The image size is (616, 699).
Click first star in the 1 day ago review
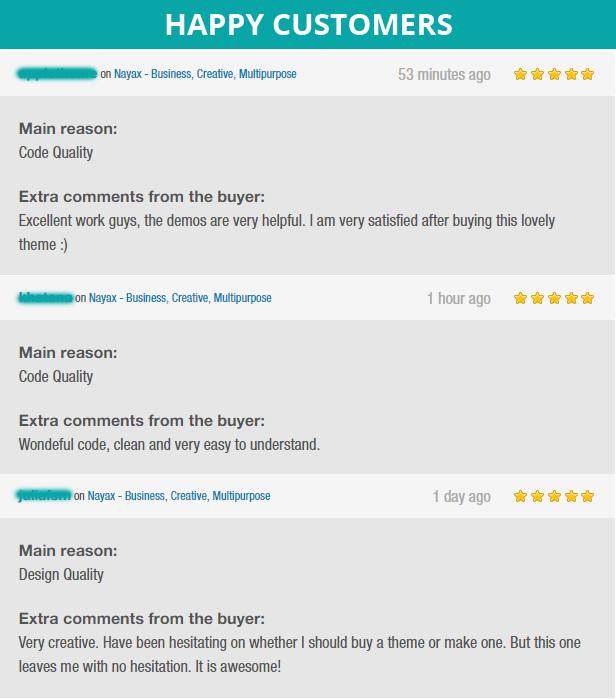point(521,496)
